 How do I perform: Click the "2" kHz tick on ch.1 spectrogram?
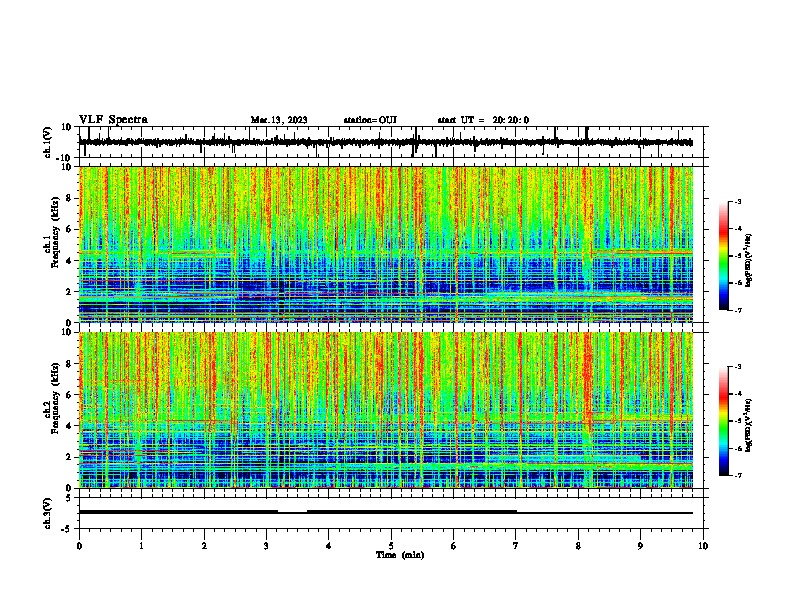69,292
